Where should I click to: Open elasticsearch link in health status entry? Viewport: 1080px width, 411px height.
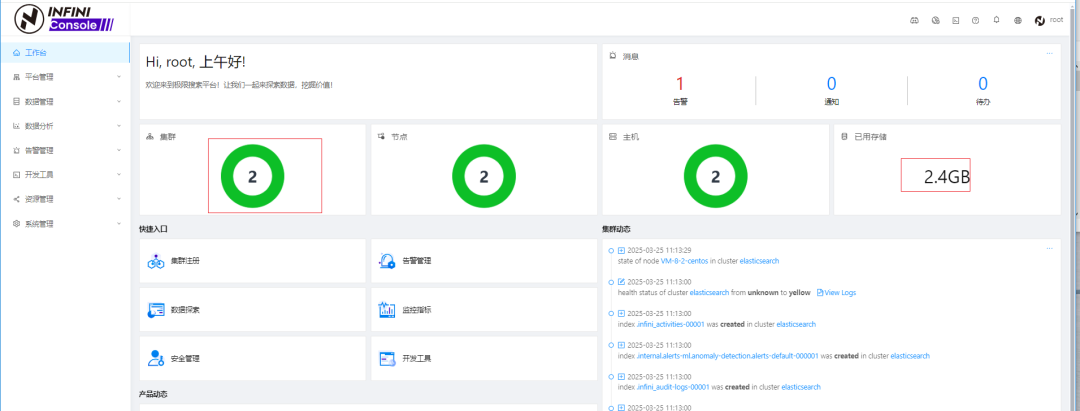tap(709, 293)
